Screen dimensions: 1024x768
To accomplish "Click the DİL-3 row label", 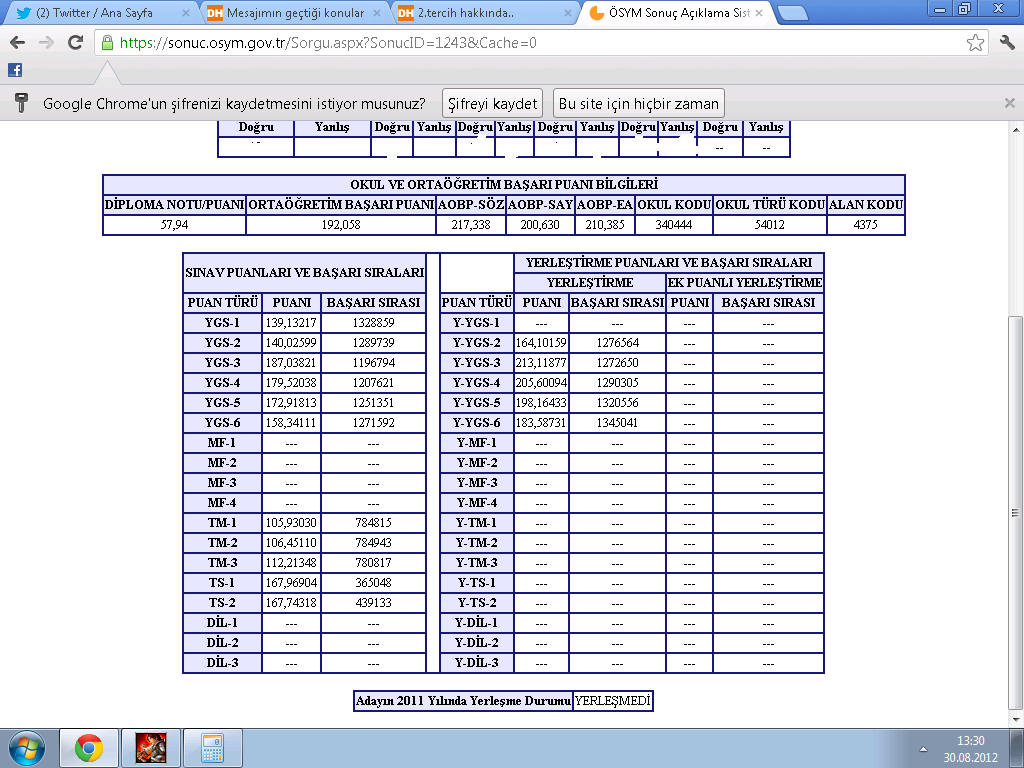I will point(222,664).
